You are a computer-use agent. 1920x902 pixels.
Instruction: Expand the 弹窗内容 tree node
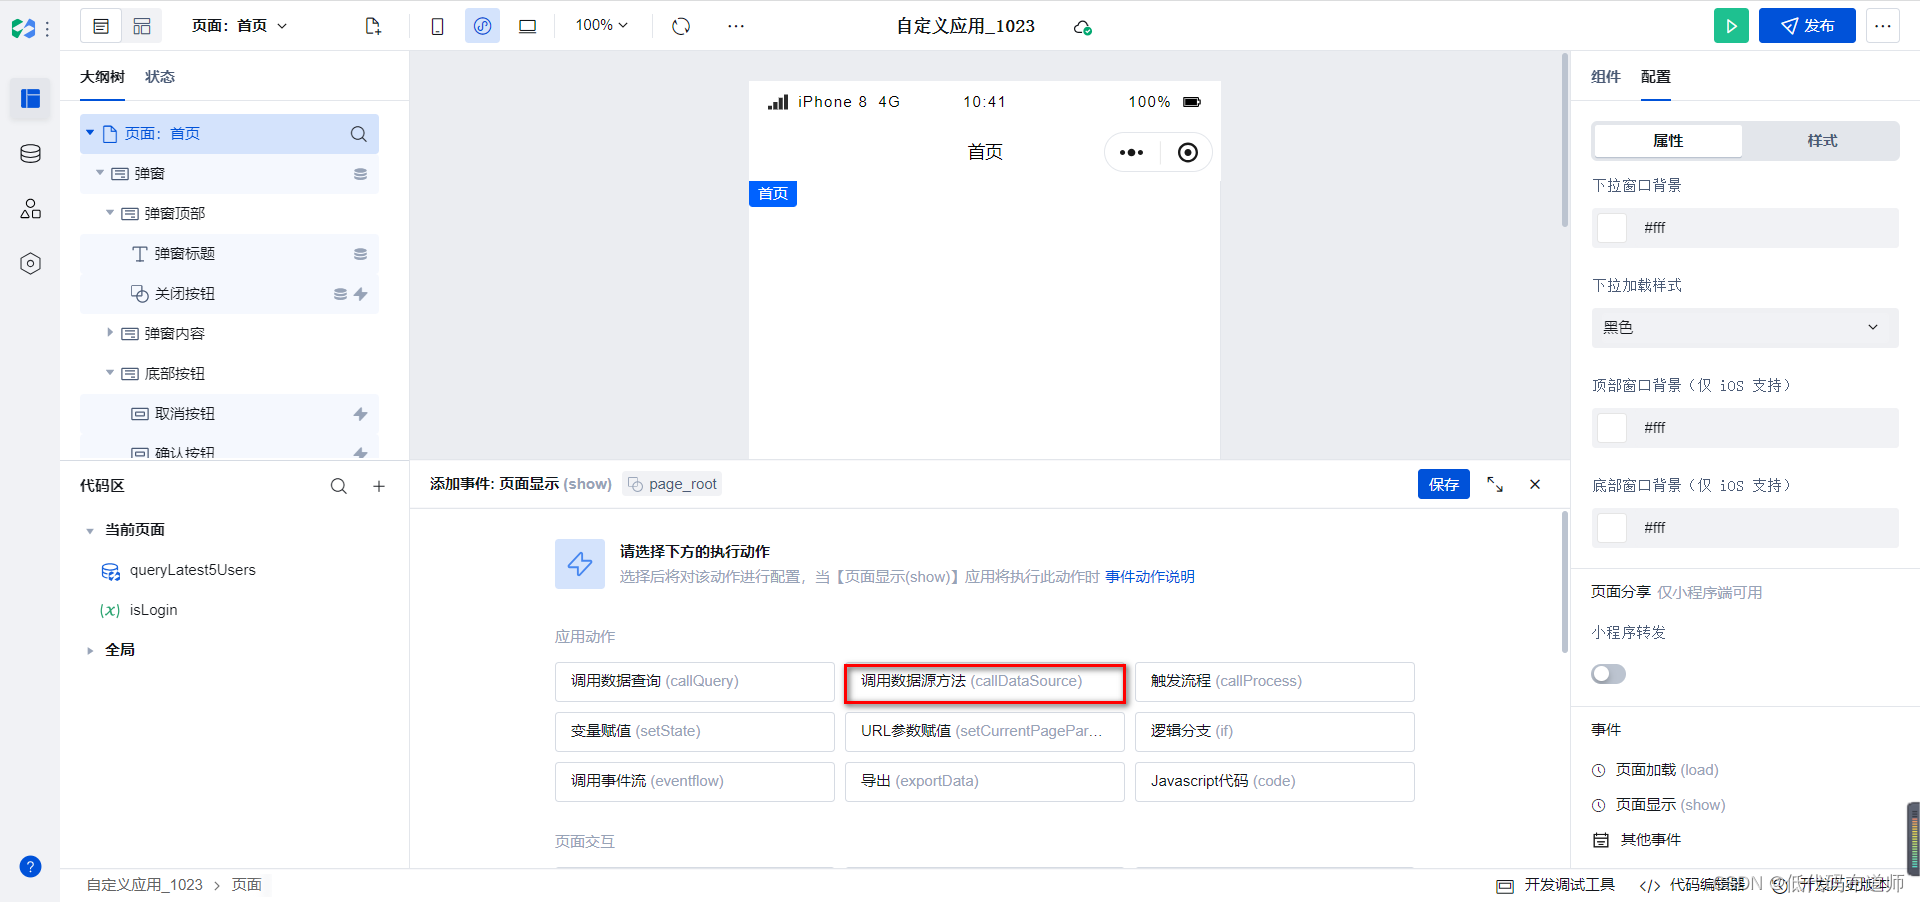(110, 333)
